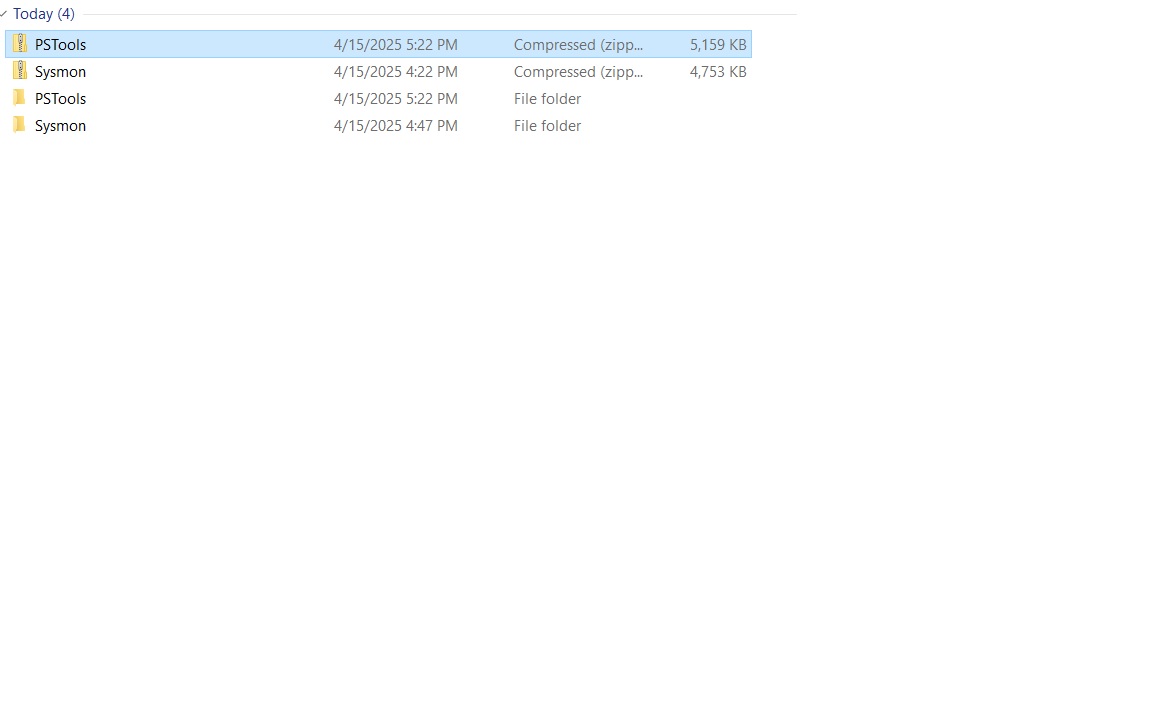Click the Compressed (zipp... type of PSTools

578,45
